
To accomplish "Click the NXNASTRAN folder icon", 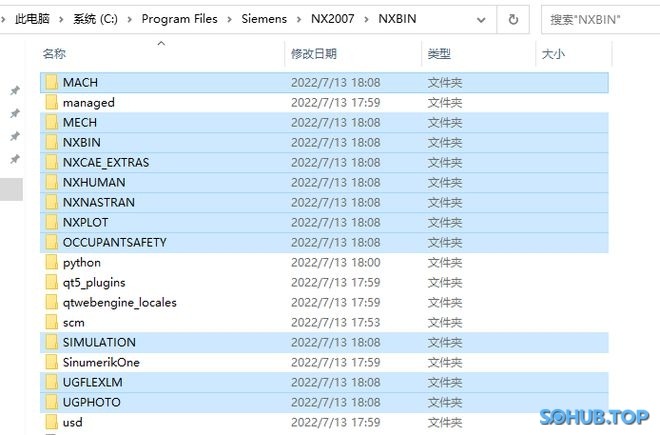I will pos(51,203).
